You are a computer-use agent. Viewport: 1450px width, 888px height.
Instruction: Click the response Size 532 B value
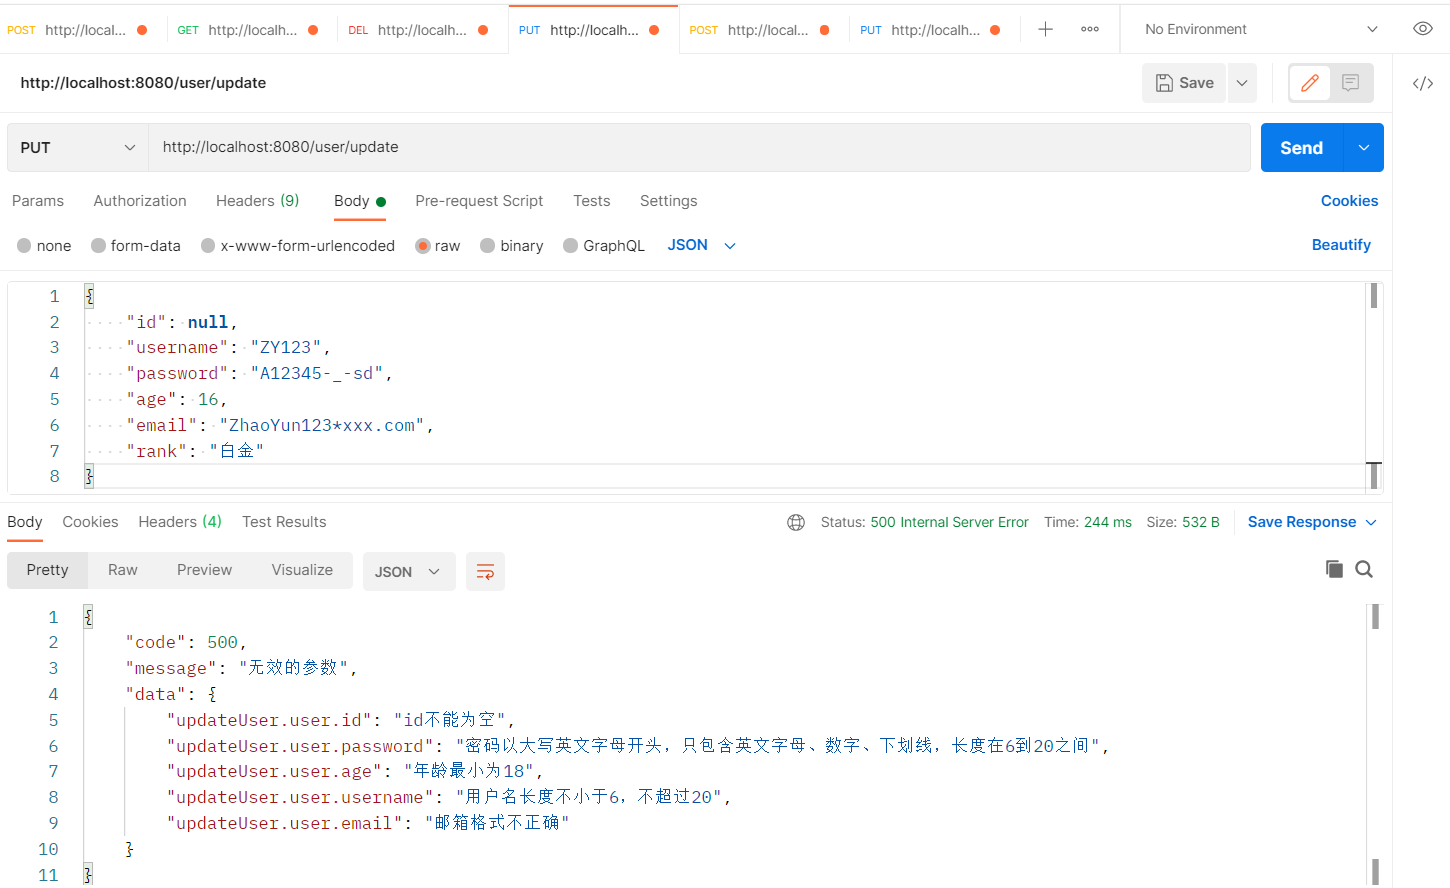click(x=1201, y=522)
